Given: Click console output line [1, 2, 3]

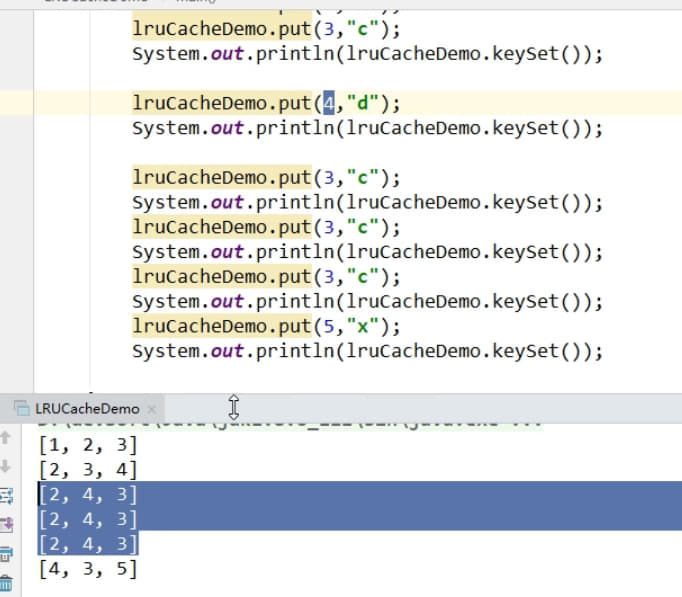Looking at the screenshot, I should click(88, 445).
